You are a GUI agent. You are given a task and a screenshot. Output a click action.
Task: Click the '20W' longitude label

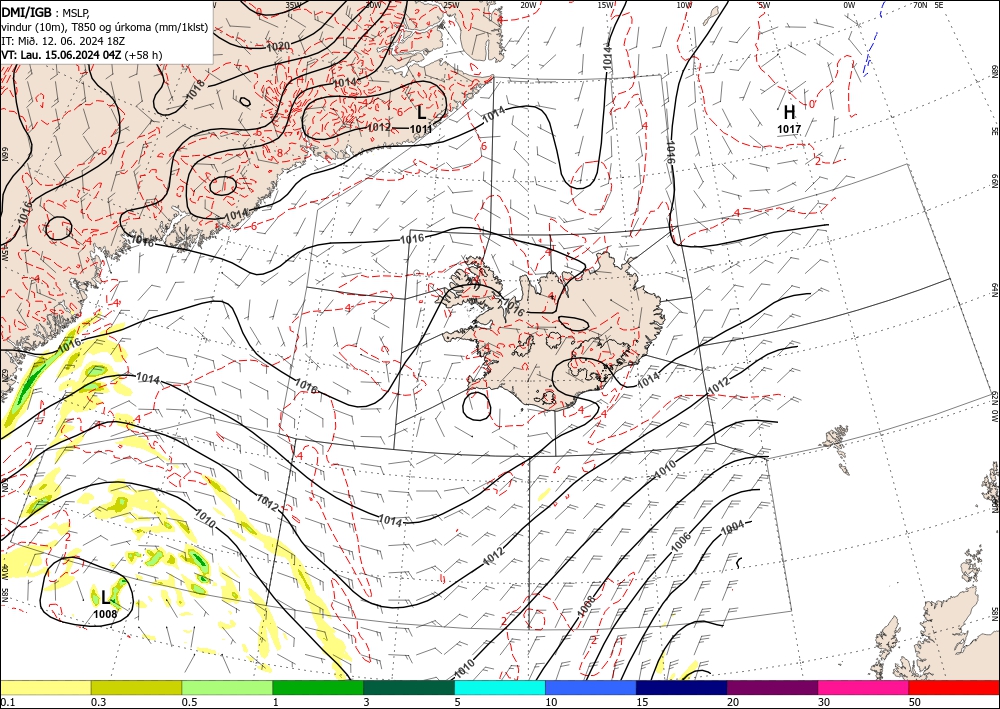(x=527, y=5)
